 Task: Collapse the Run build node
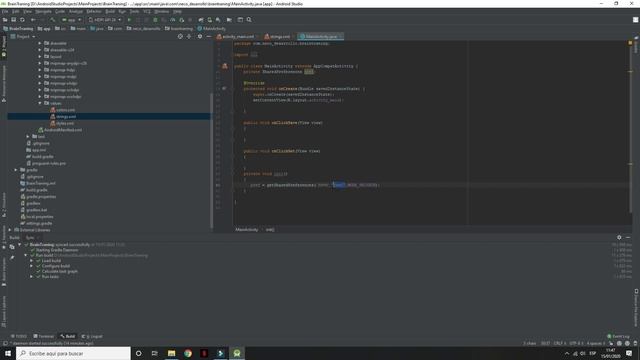click(26, 255)
